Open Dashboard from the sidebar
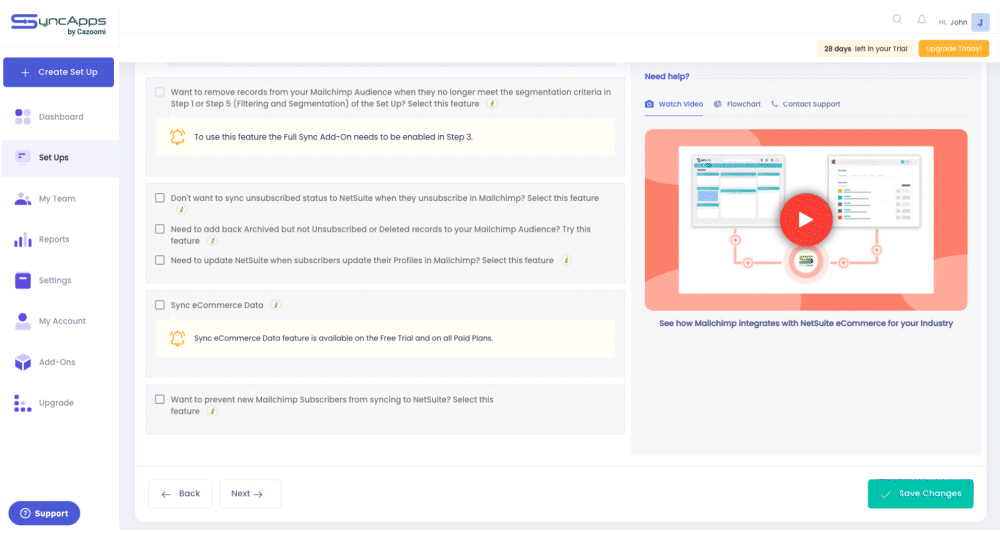1000x542 pixels. click(x=60, y=117)
